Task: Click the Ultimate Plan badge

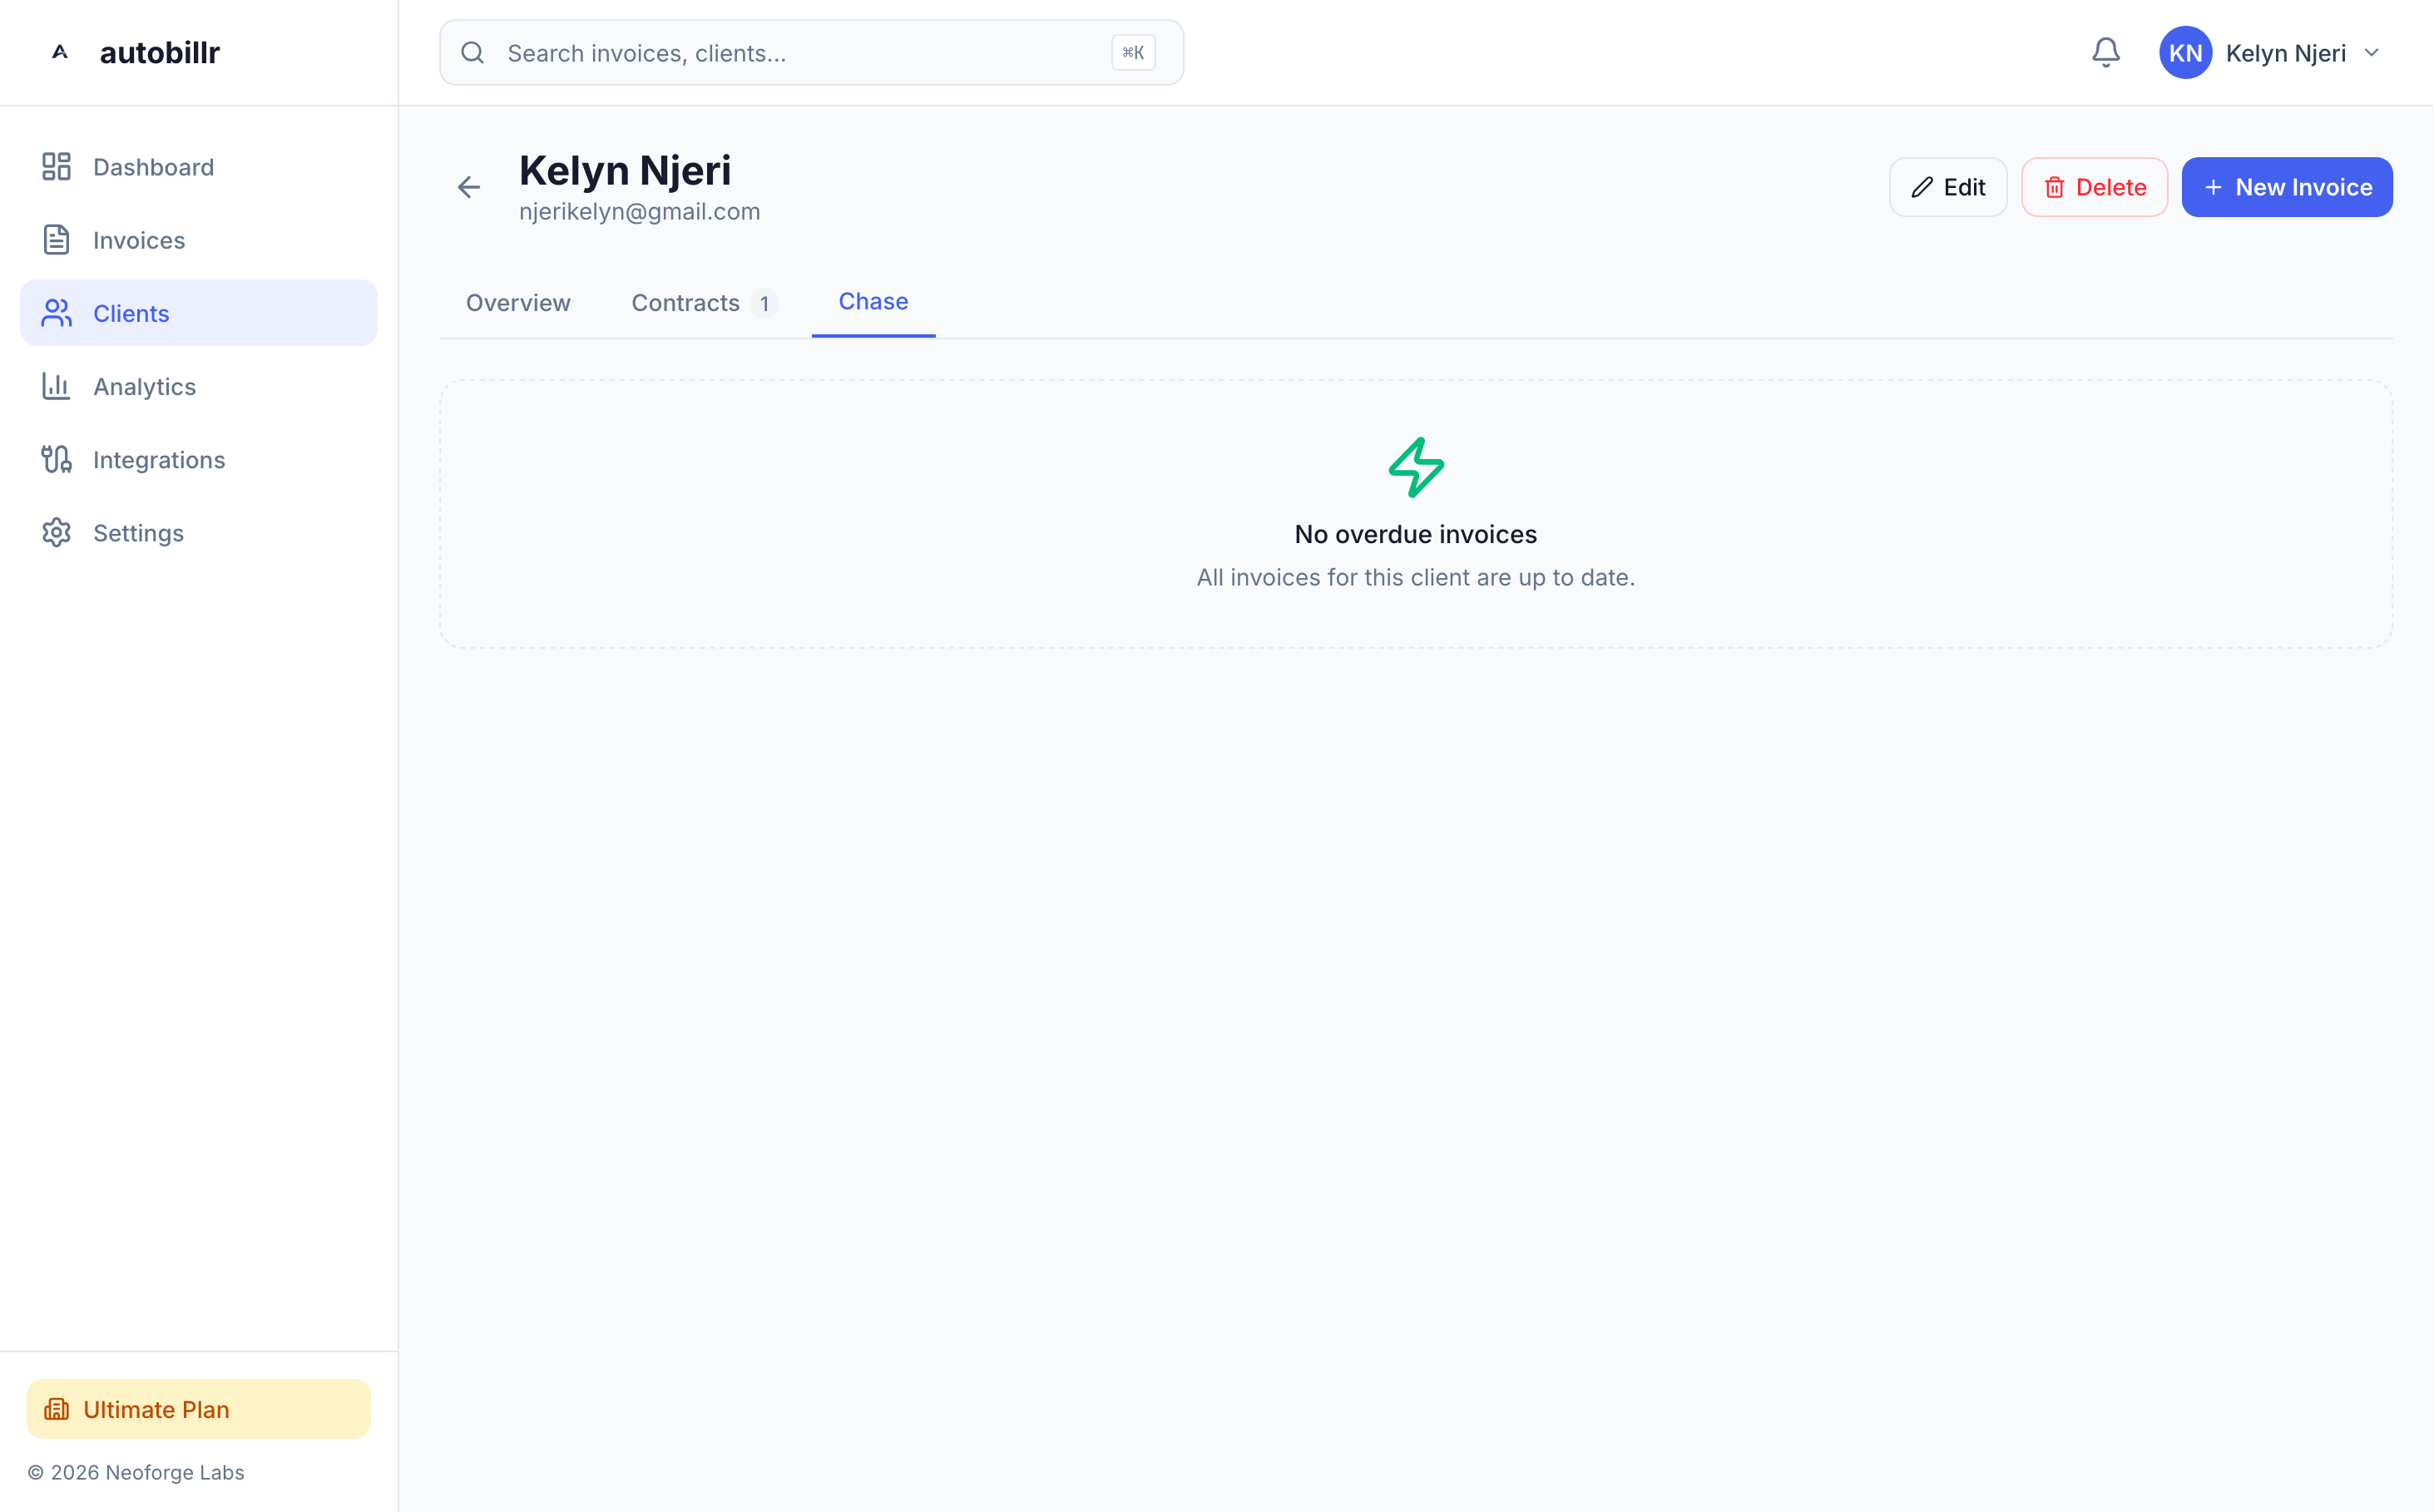Action: [198, 1408]
